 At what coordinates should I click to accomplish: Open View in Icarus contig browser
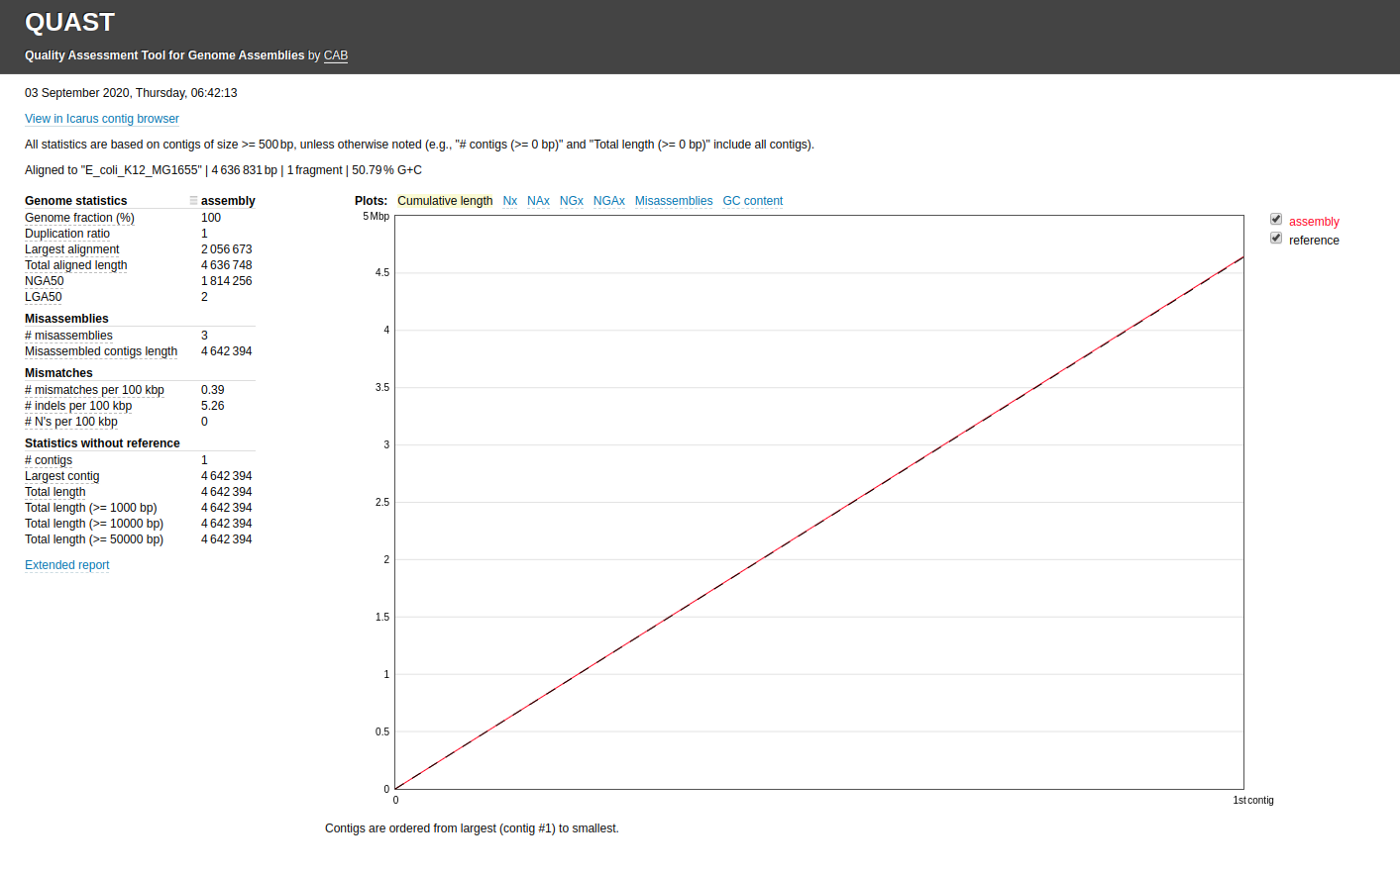(101, 118)
